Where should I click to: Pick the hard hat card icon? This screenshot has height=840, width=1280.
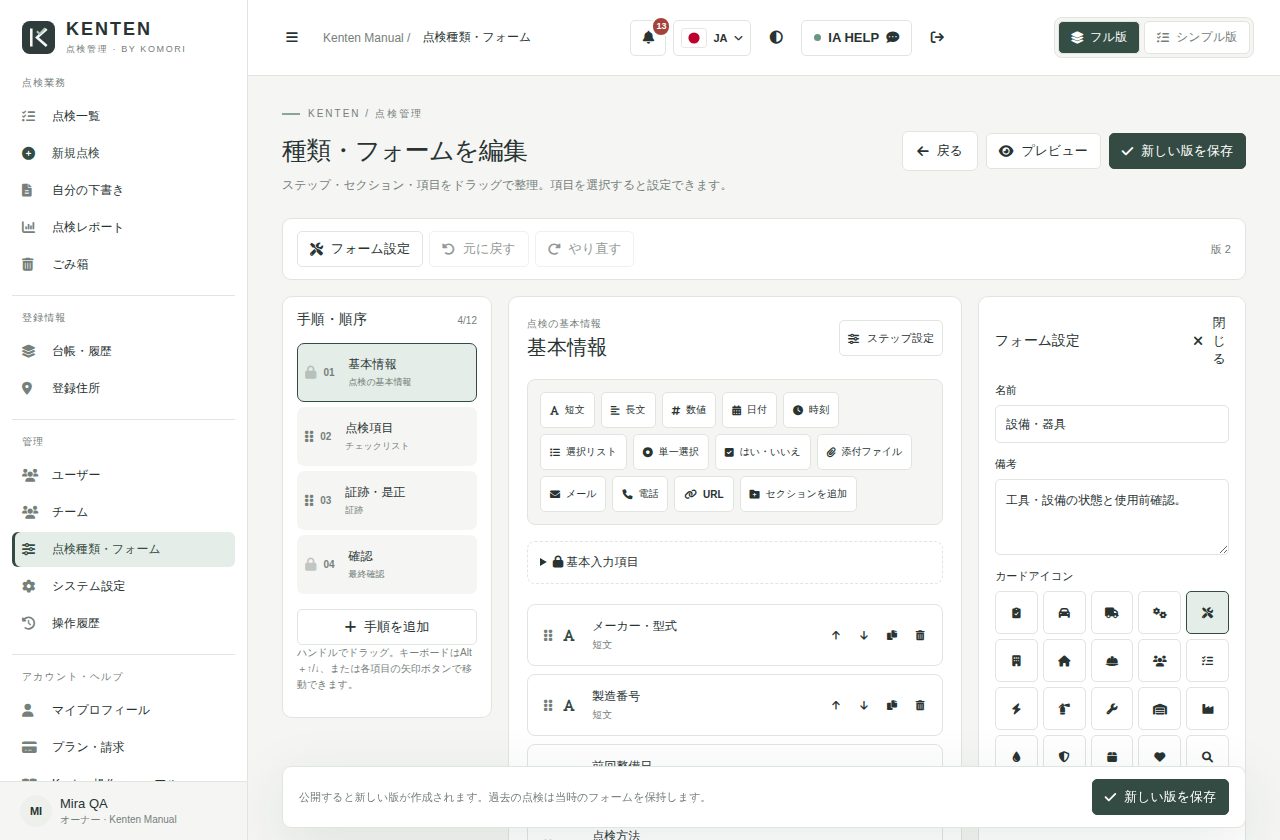click(1112, 661)
